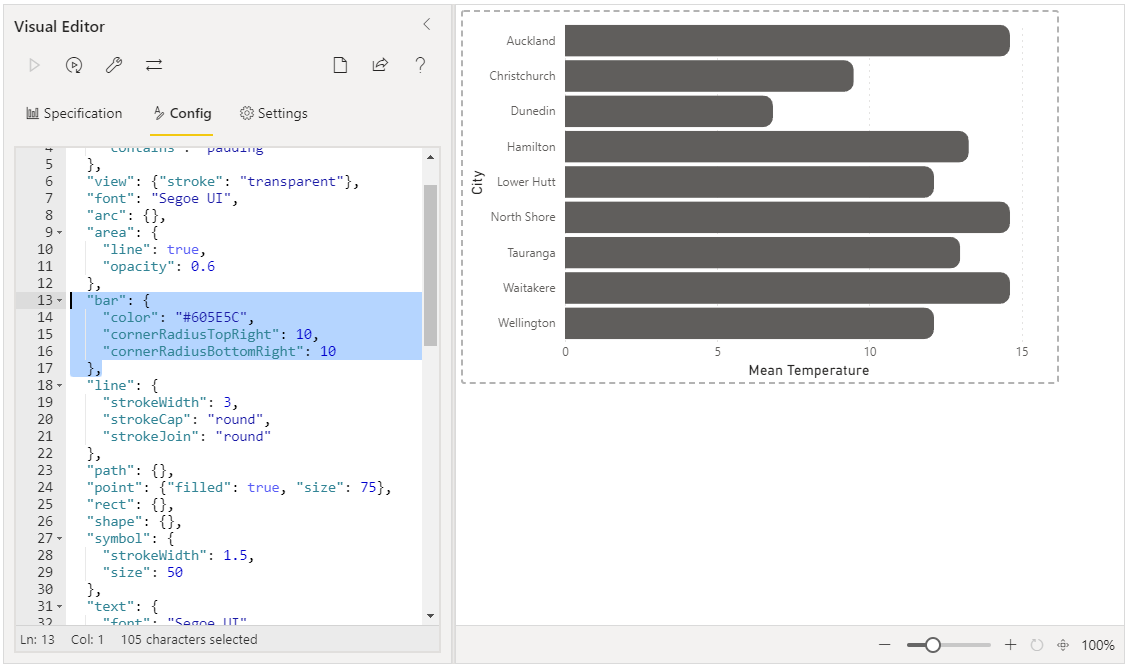1128x666 pixels.
Task: Click the editor scrollbar up arrow
Action: point(430,157)
